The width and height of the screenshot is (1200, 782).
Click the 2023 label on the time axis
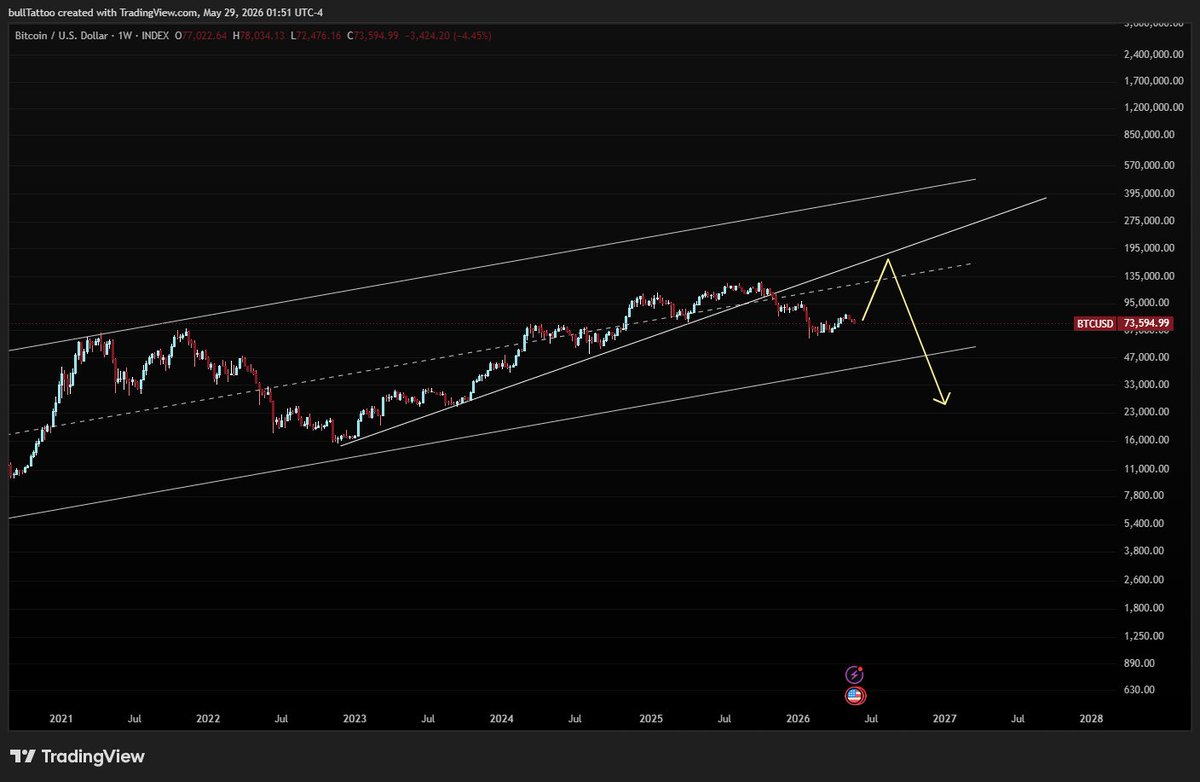point(355,718)
